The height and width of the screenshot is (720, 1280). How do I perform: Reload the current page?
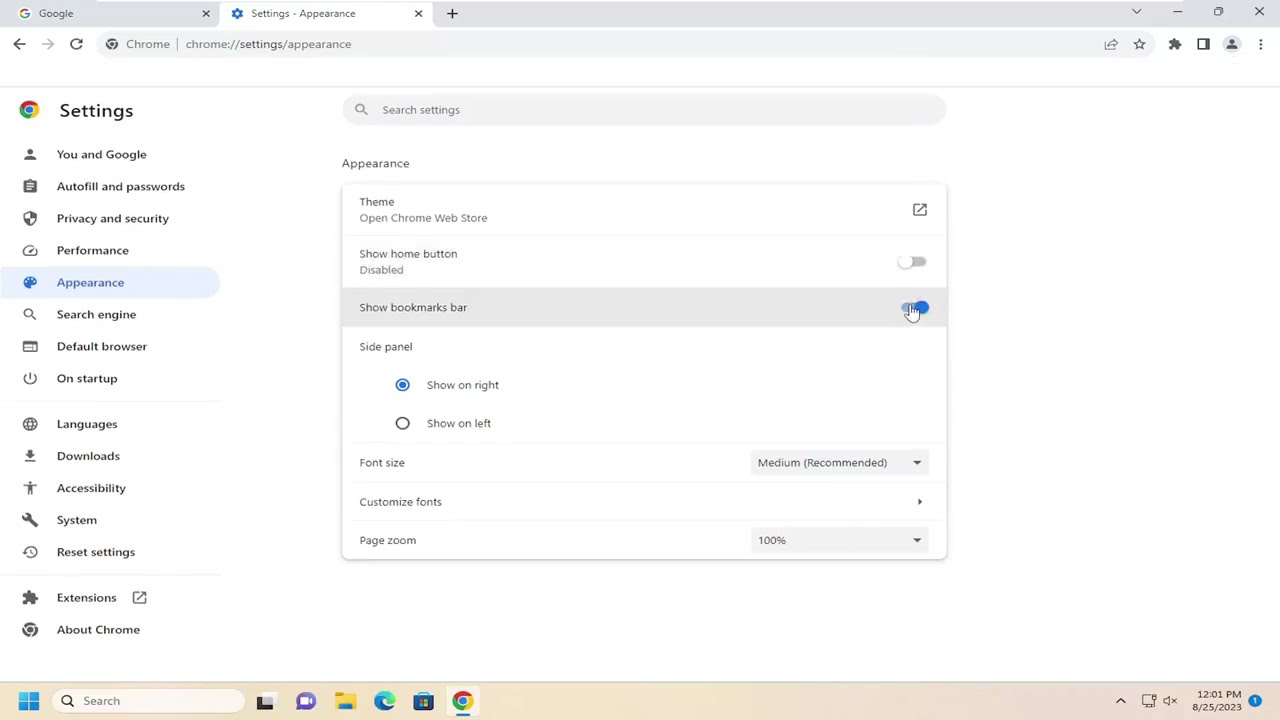coord(76,44)
